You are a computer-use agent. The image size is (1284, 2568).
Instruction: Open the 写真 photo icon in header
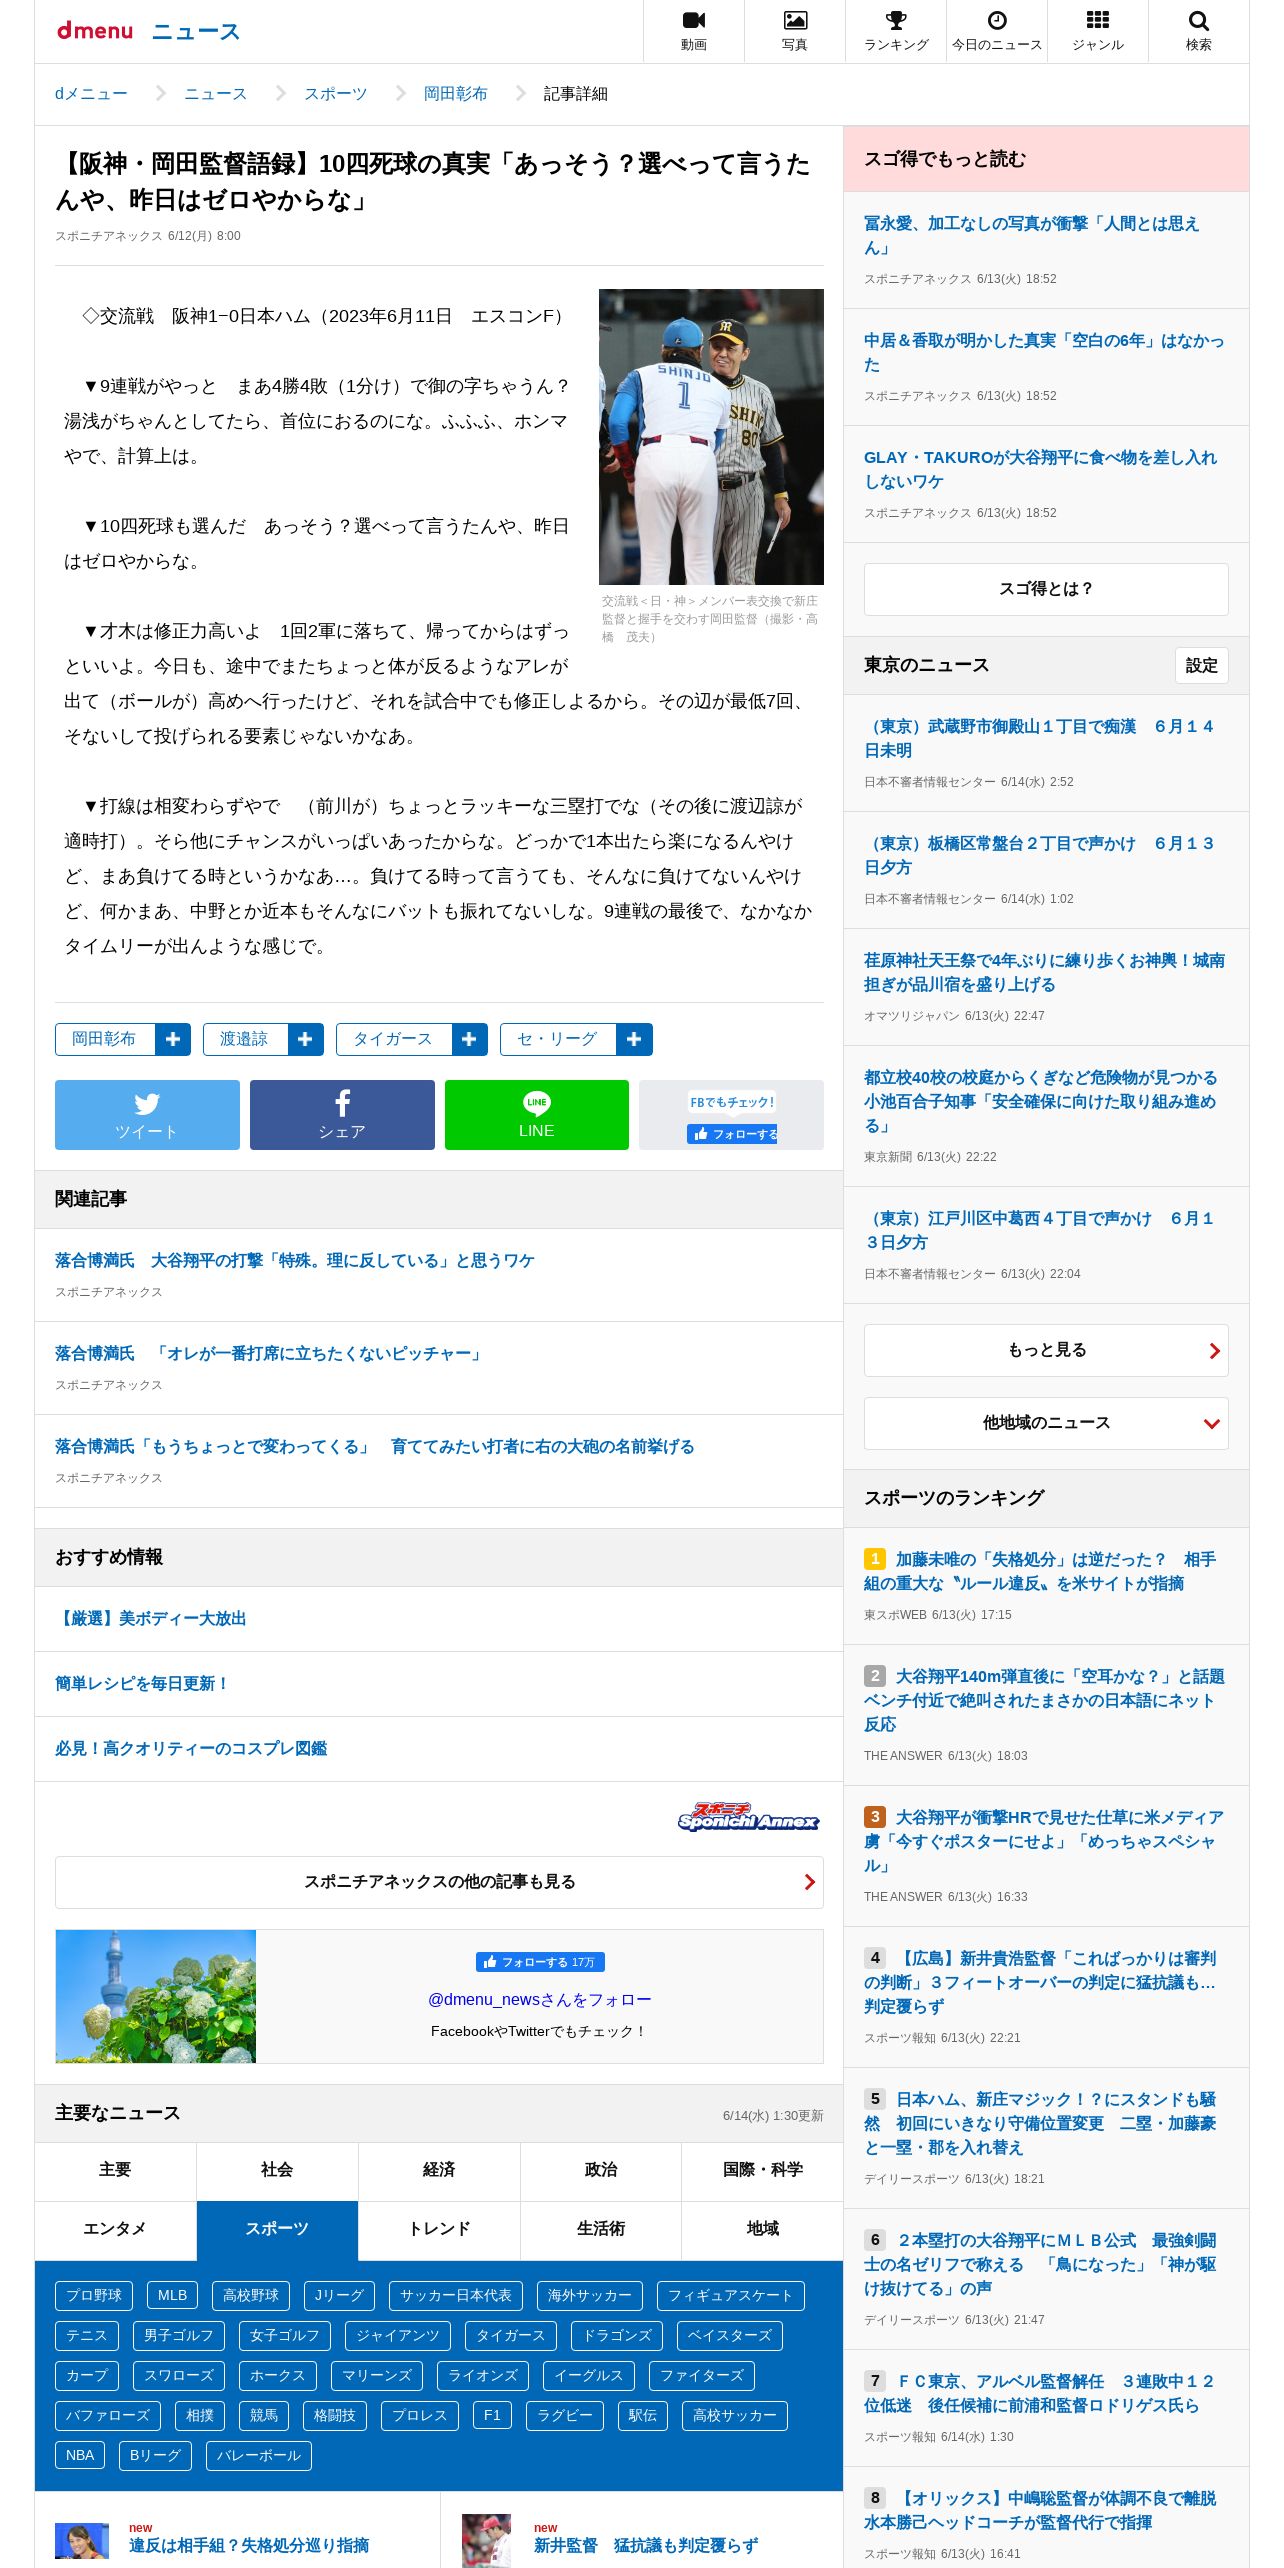pos(795,31)
